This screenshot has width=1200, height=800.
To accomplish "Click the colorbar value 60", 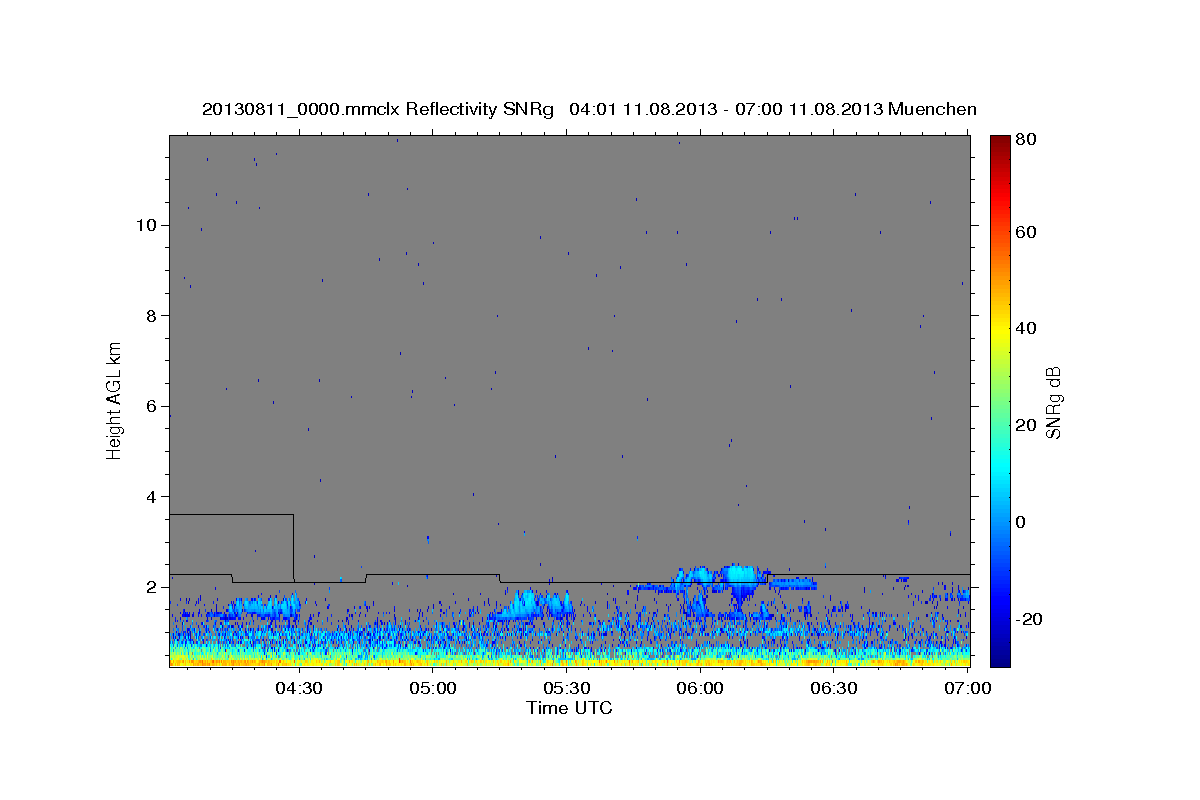I will point(1024,232).
